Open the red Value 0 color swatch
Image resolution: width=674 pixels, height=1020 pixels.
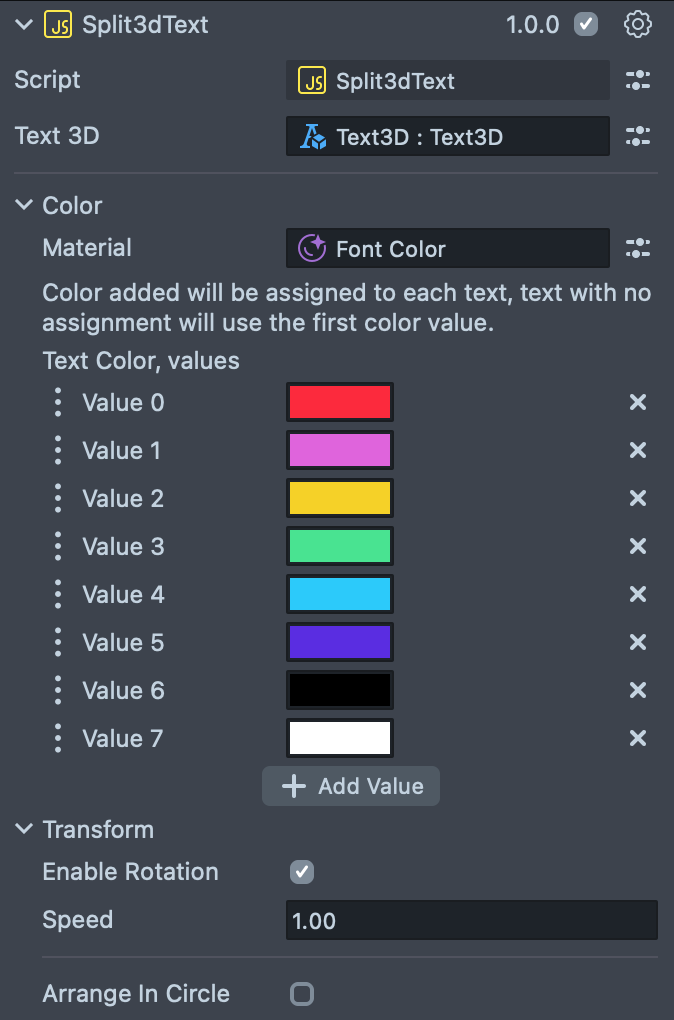click(339, 403)
